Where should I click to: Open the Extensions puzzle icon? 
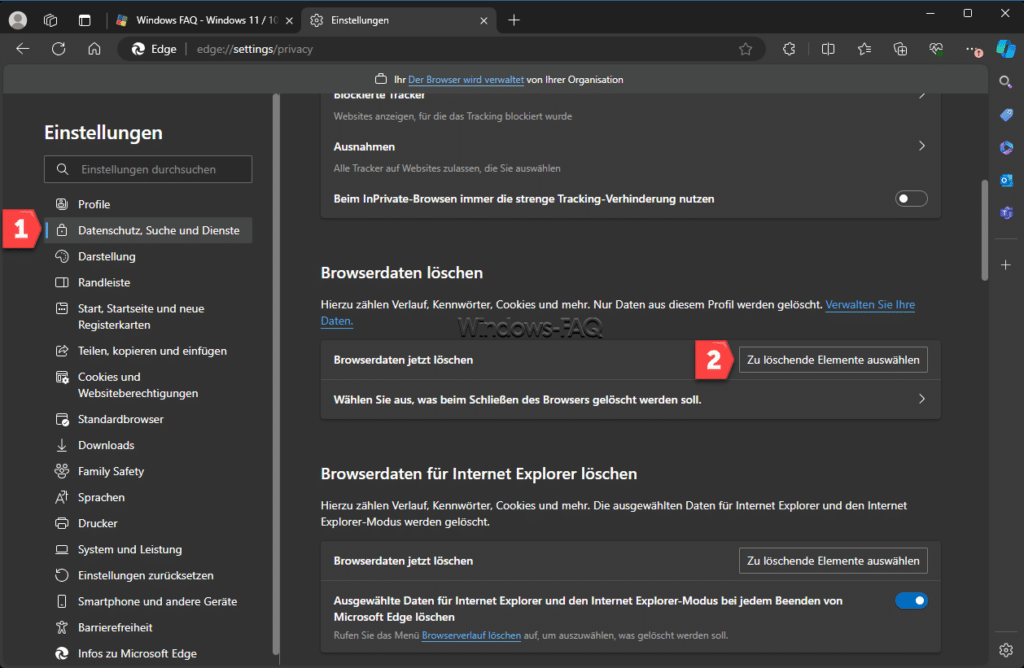(x=789, y=49)
